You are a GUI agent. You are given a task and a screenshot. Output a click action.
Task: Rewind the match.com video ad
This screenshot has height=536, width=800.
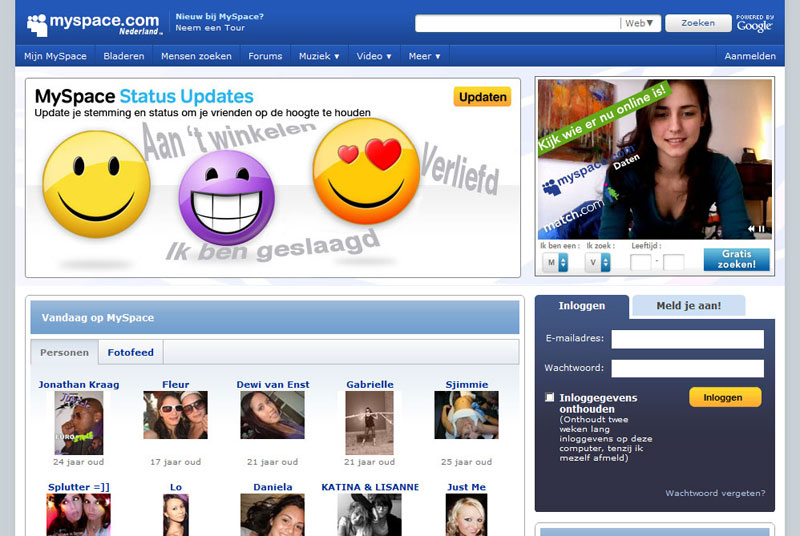(749, 229)
